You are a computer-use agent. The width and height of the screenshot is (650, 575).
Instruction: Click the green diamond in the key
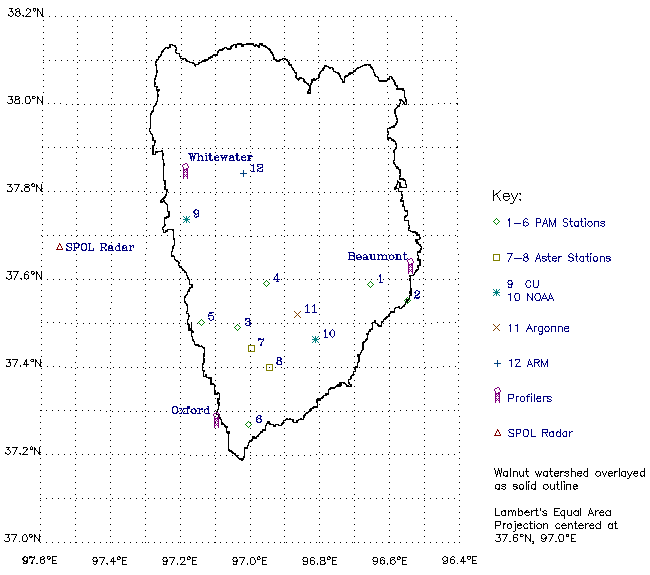pos(497,222)
